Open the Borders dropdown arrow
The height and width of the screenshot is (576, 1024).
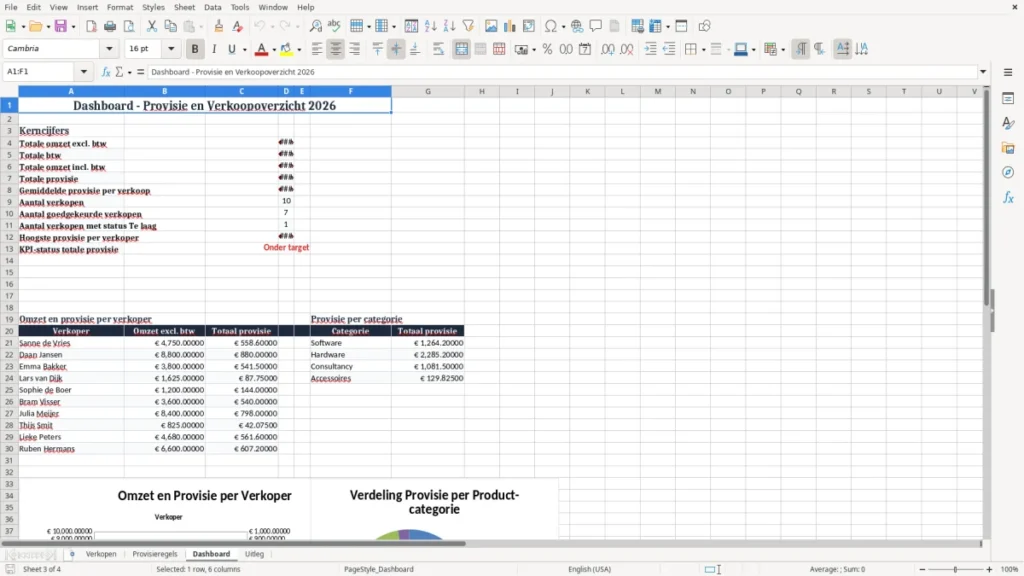tap(703, 50)
